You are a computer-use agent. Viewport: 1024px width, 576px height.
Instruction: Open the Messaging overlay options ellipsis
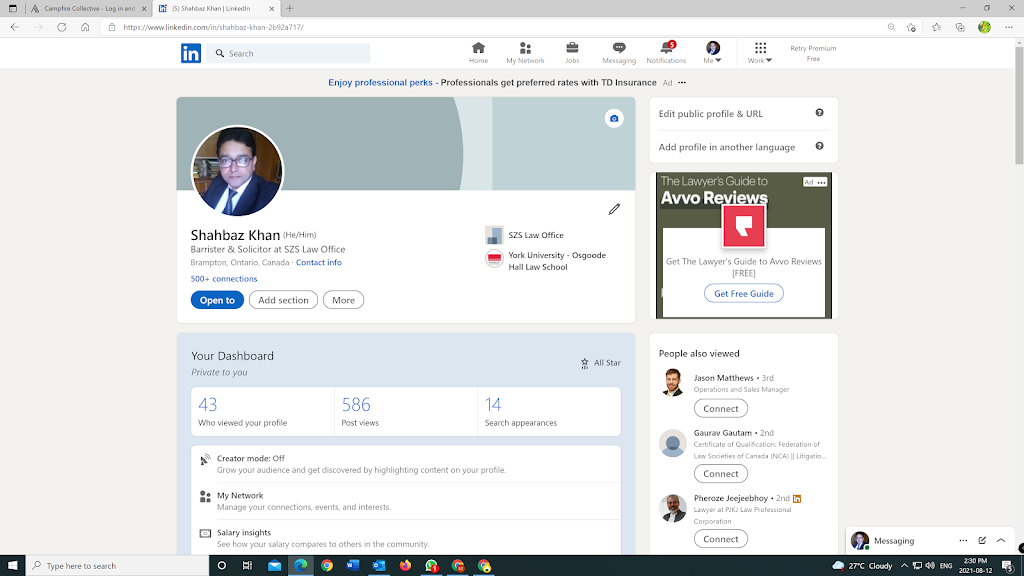[963, 541]
